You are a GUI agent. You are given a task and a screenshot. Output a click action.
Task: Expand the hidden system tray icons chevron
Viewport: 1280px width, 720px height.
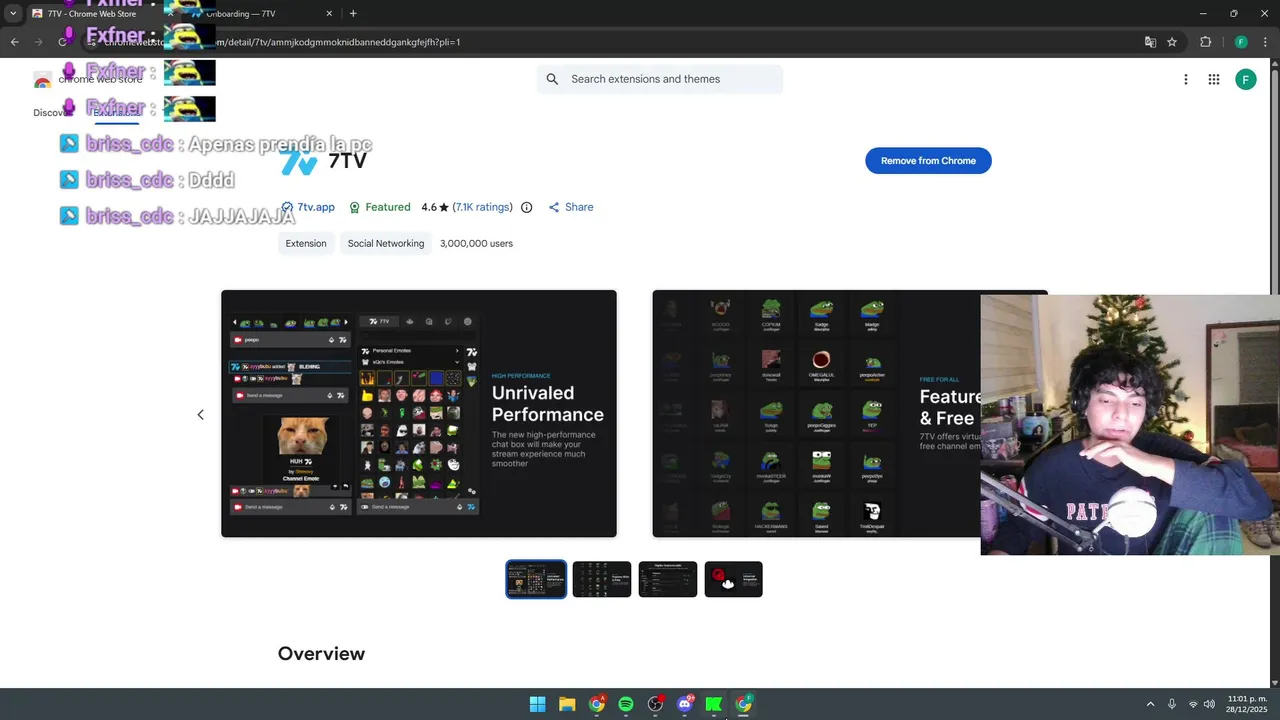(1150, 704)
